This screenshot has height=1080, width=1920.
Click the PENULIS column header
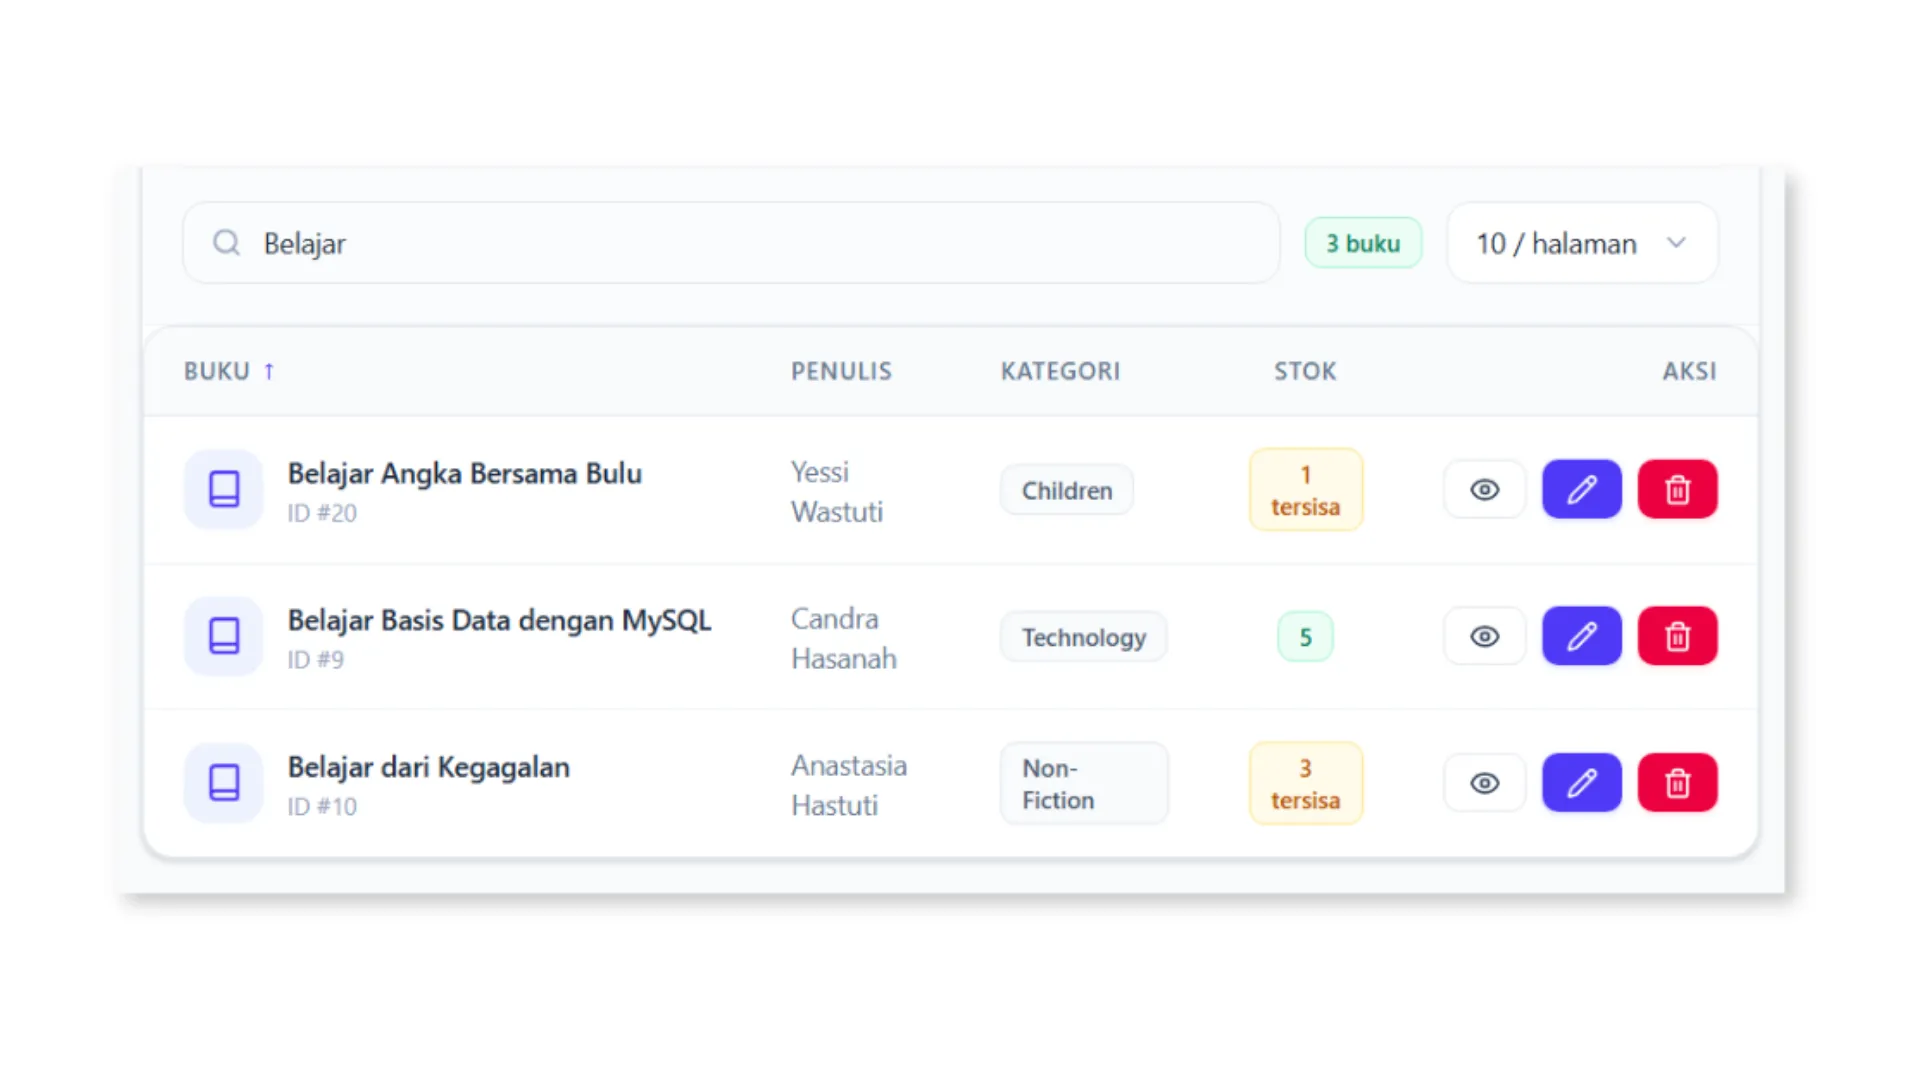841,371
